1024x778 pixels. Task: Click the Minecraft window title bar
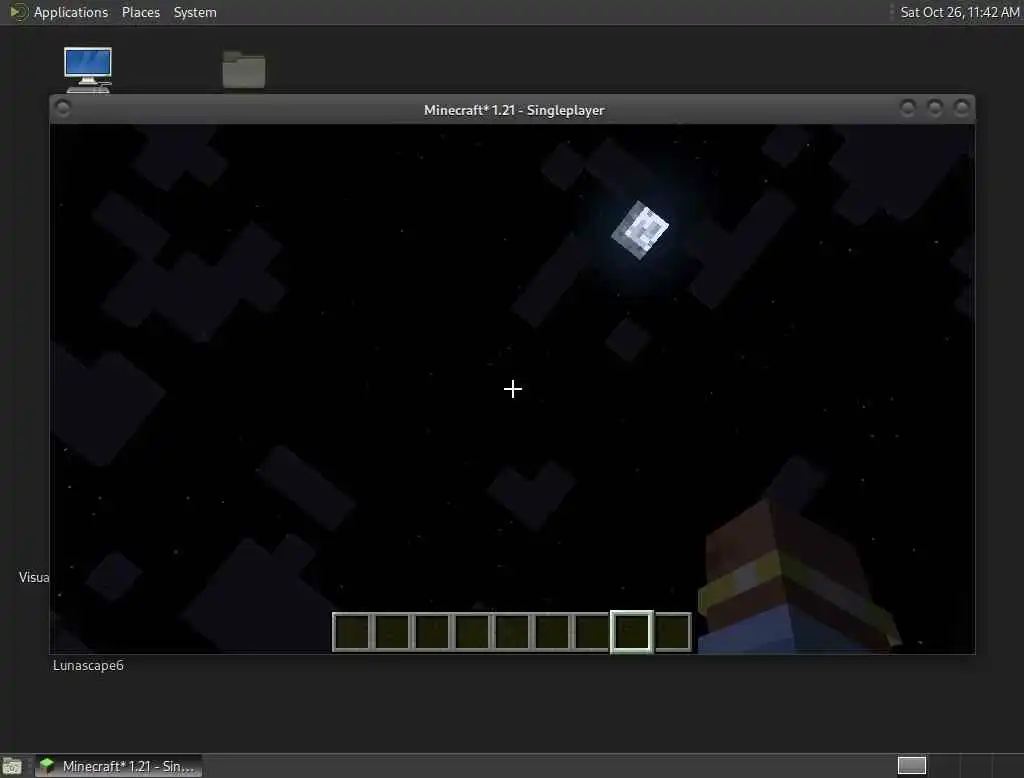pos(513,110)
